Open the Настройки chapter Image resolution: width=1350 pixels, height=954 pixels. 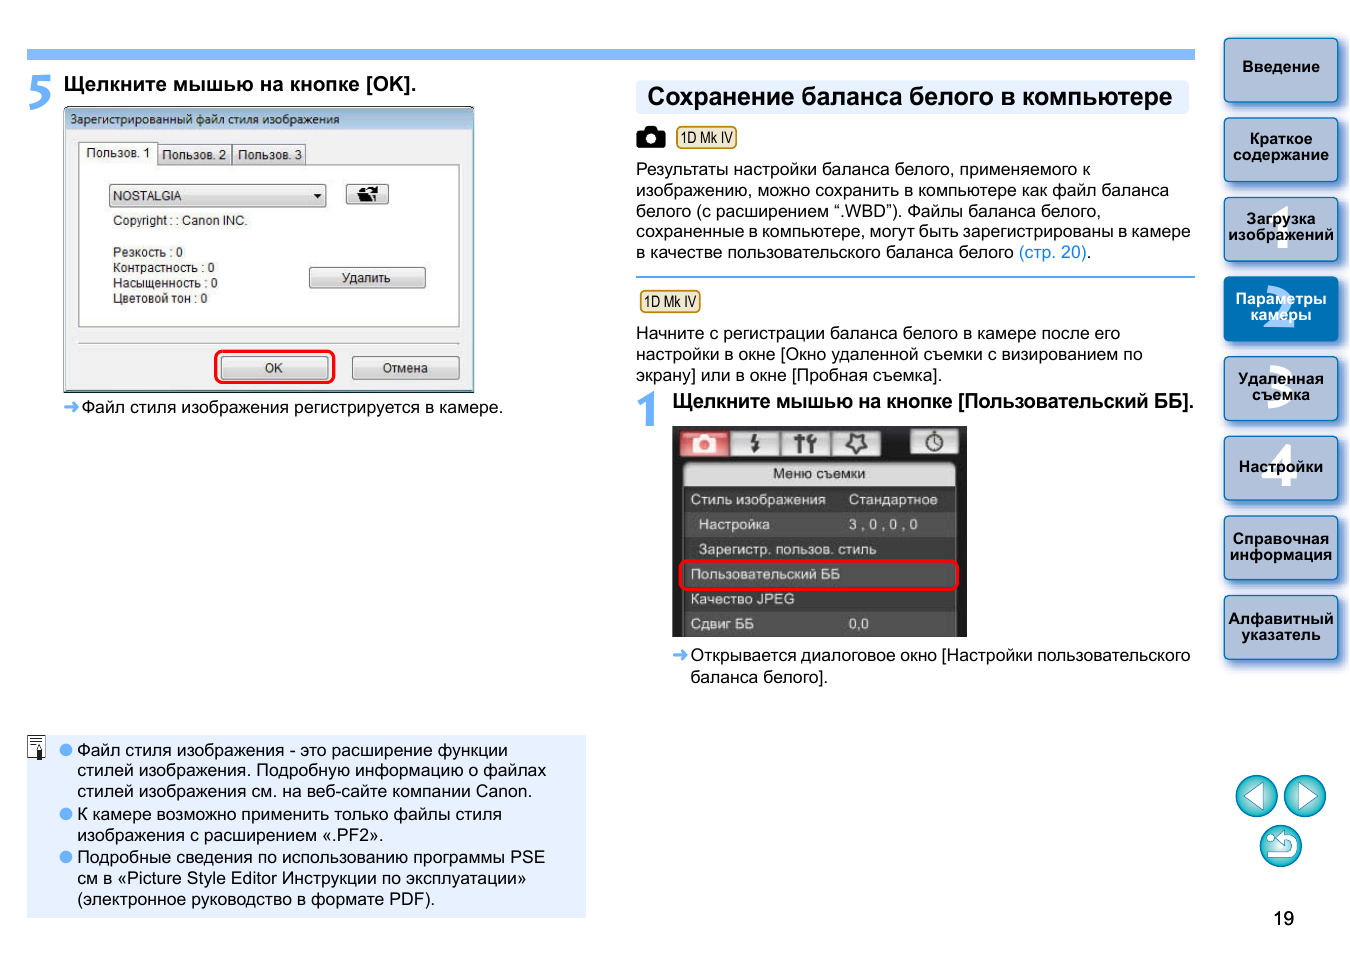(1281, 467)
